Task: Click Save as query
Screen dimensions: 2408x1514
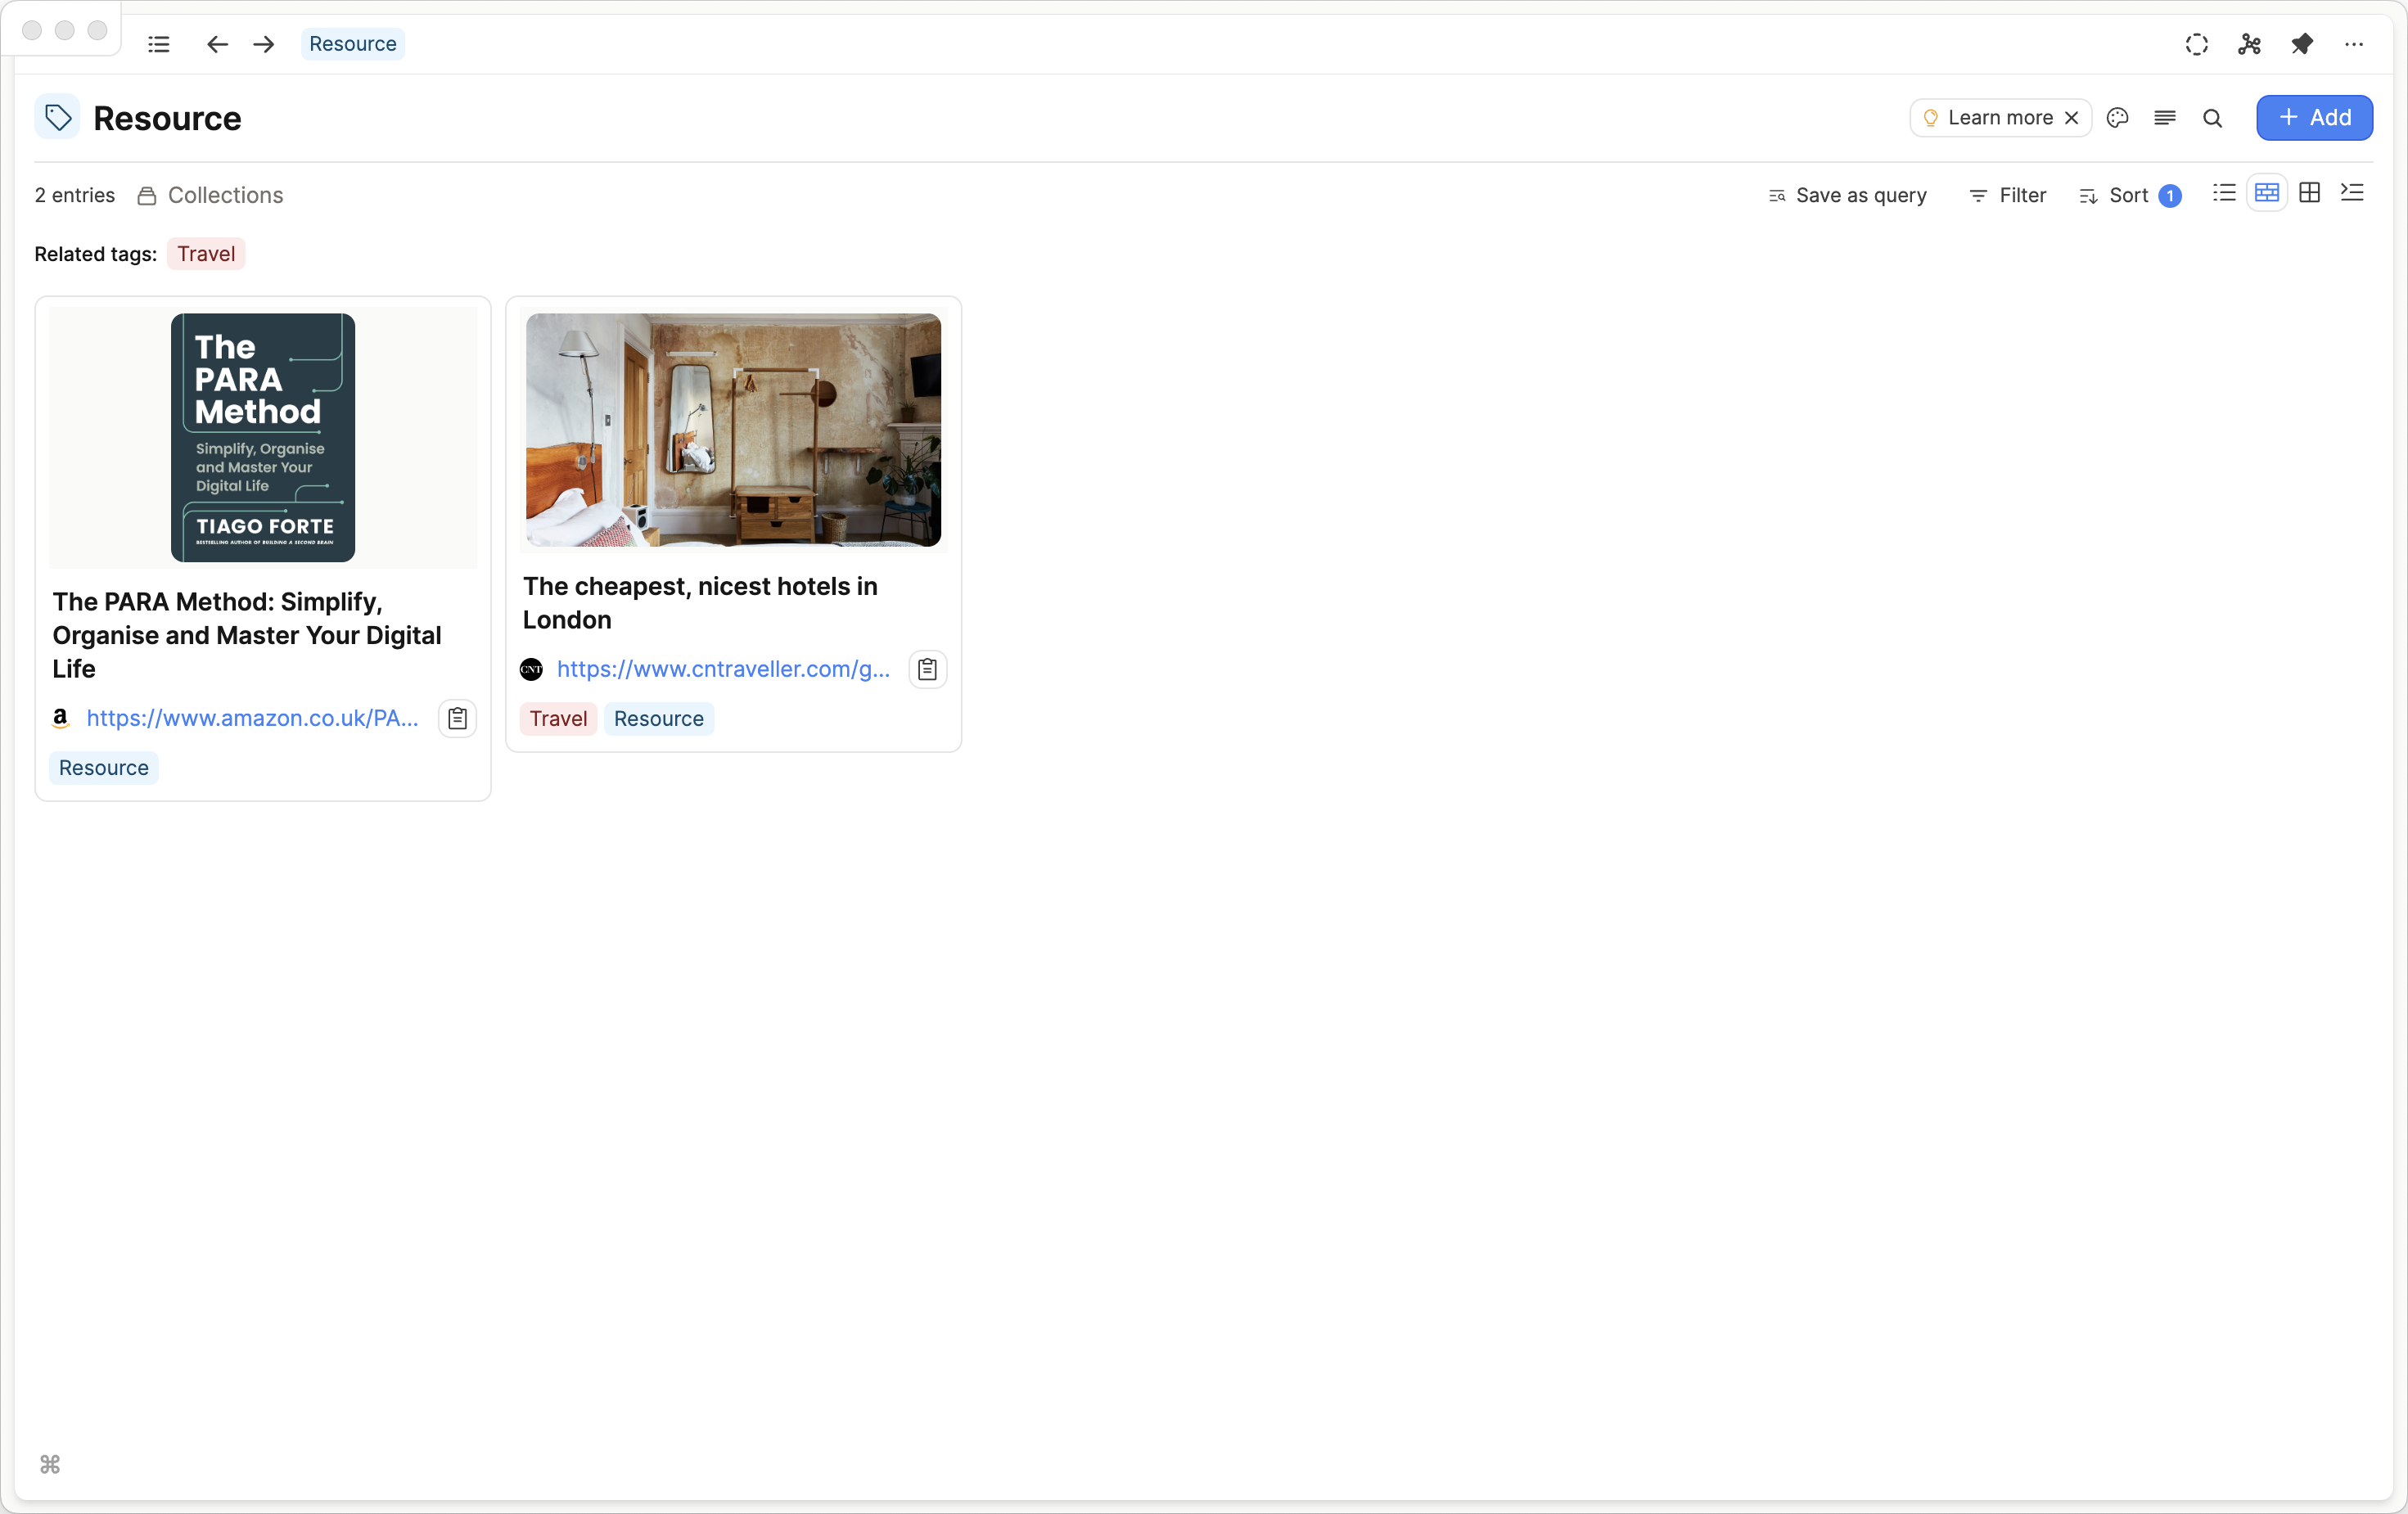Action: tap(1847, 195)
